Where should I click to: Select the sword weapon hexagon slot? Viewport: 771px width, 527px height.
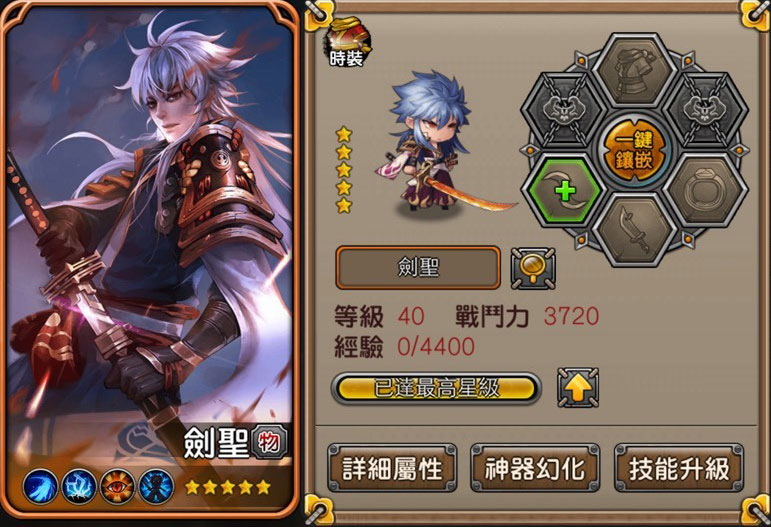(x=633, y=229)
